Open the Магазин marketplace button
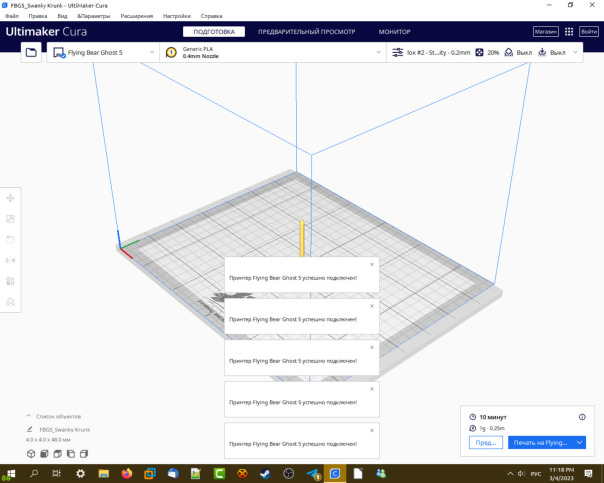Viewport: 604px width, 483px height. point(546,32)
